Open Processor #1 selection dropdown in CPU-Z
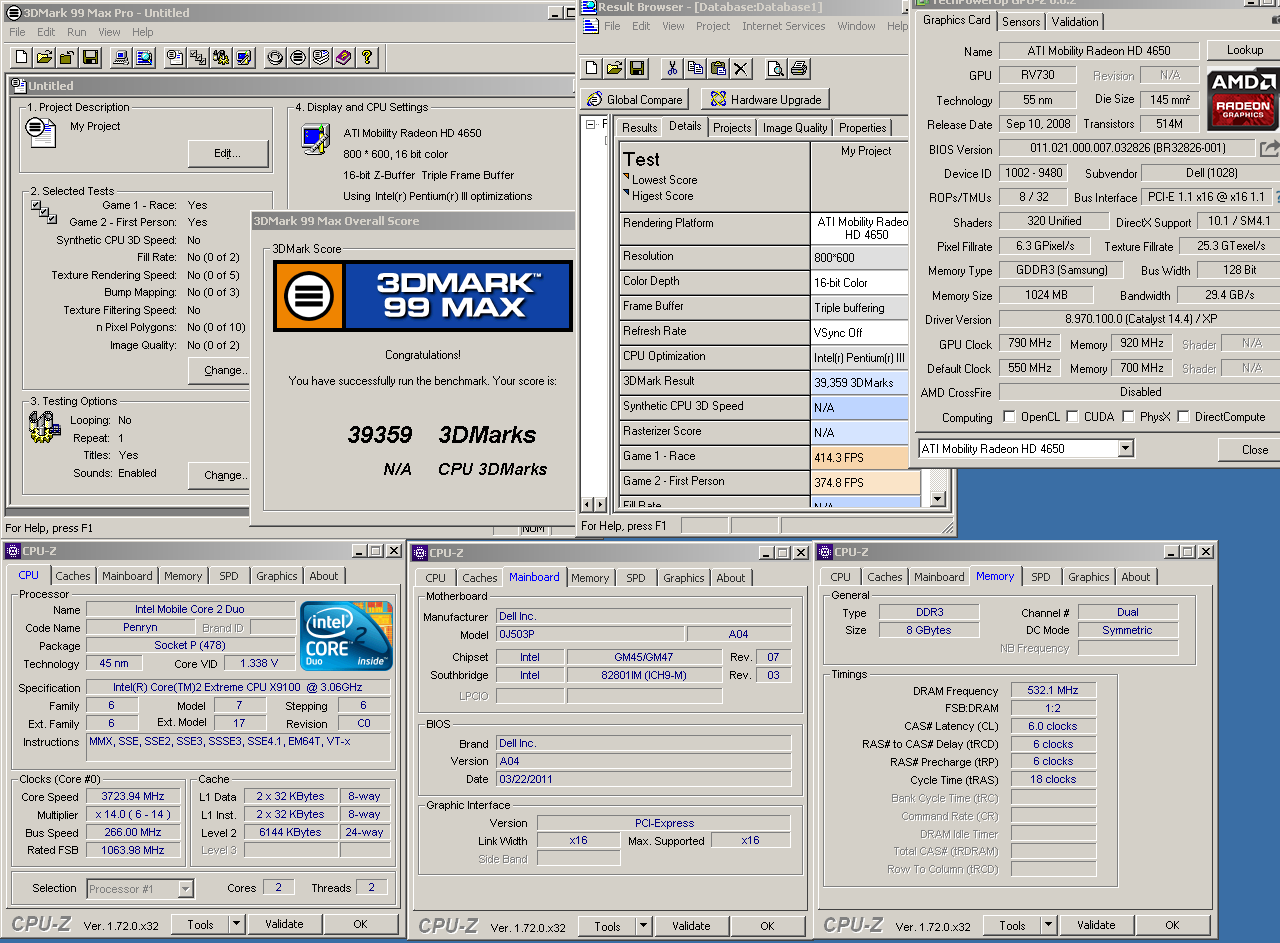The height and width of the screenshot is (943, 1280). (x=185, y=888)
